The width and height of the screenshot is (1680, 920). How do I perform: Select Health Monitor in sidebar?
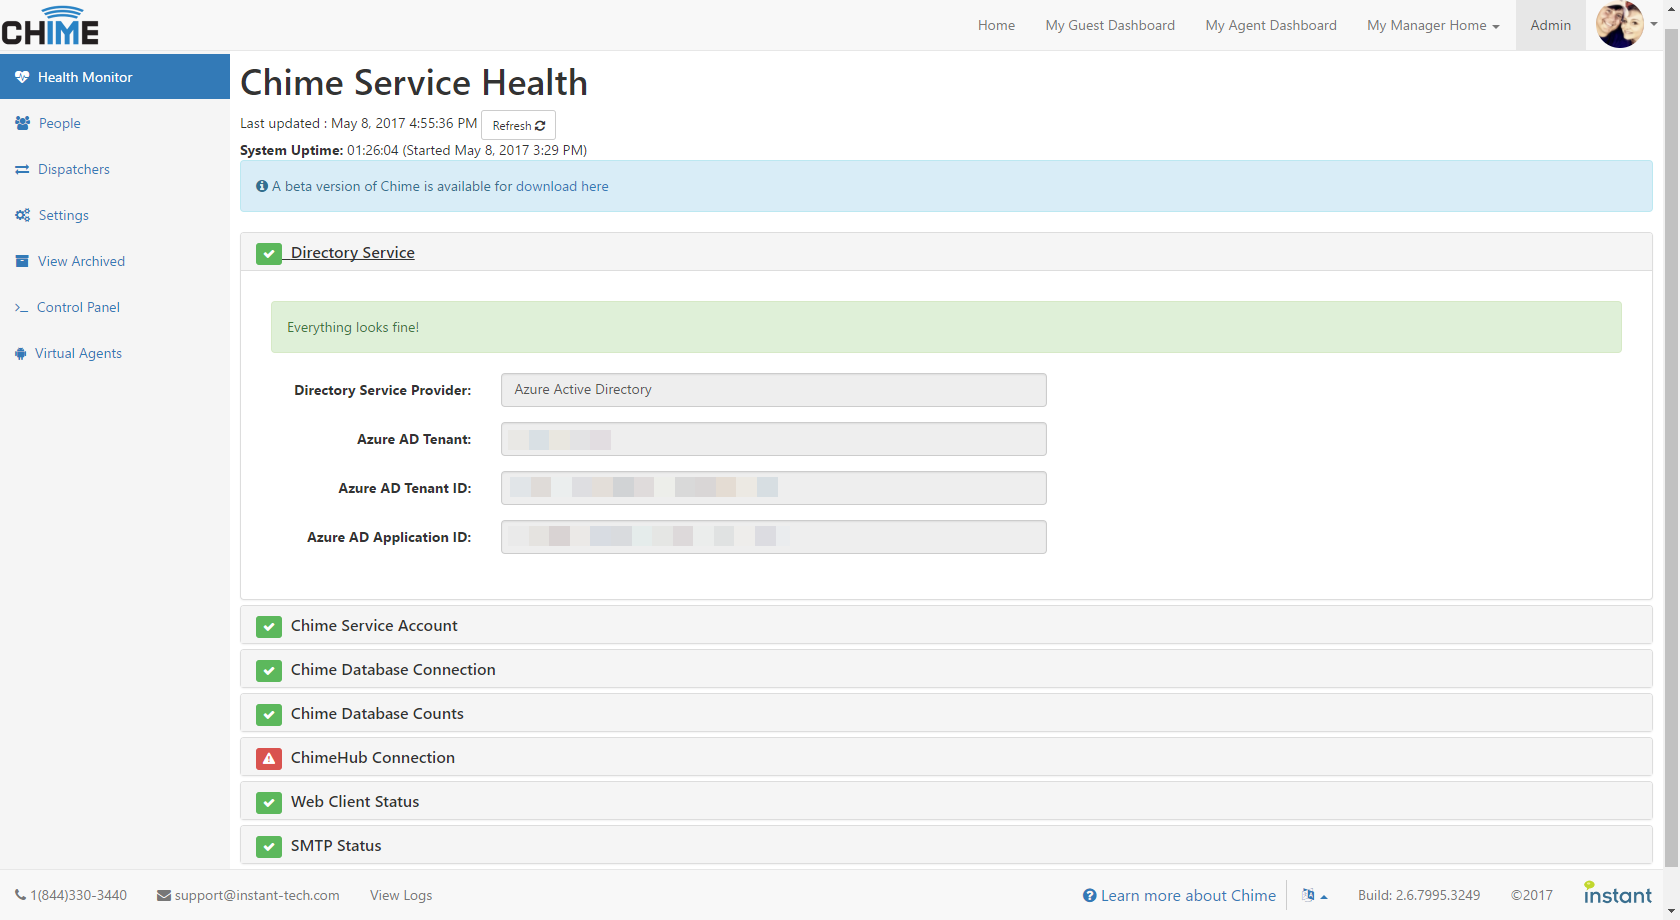pos(115,77)
